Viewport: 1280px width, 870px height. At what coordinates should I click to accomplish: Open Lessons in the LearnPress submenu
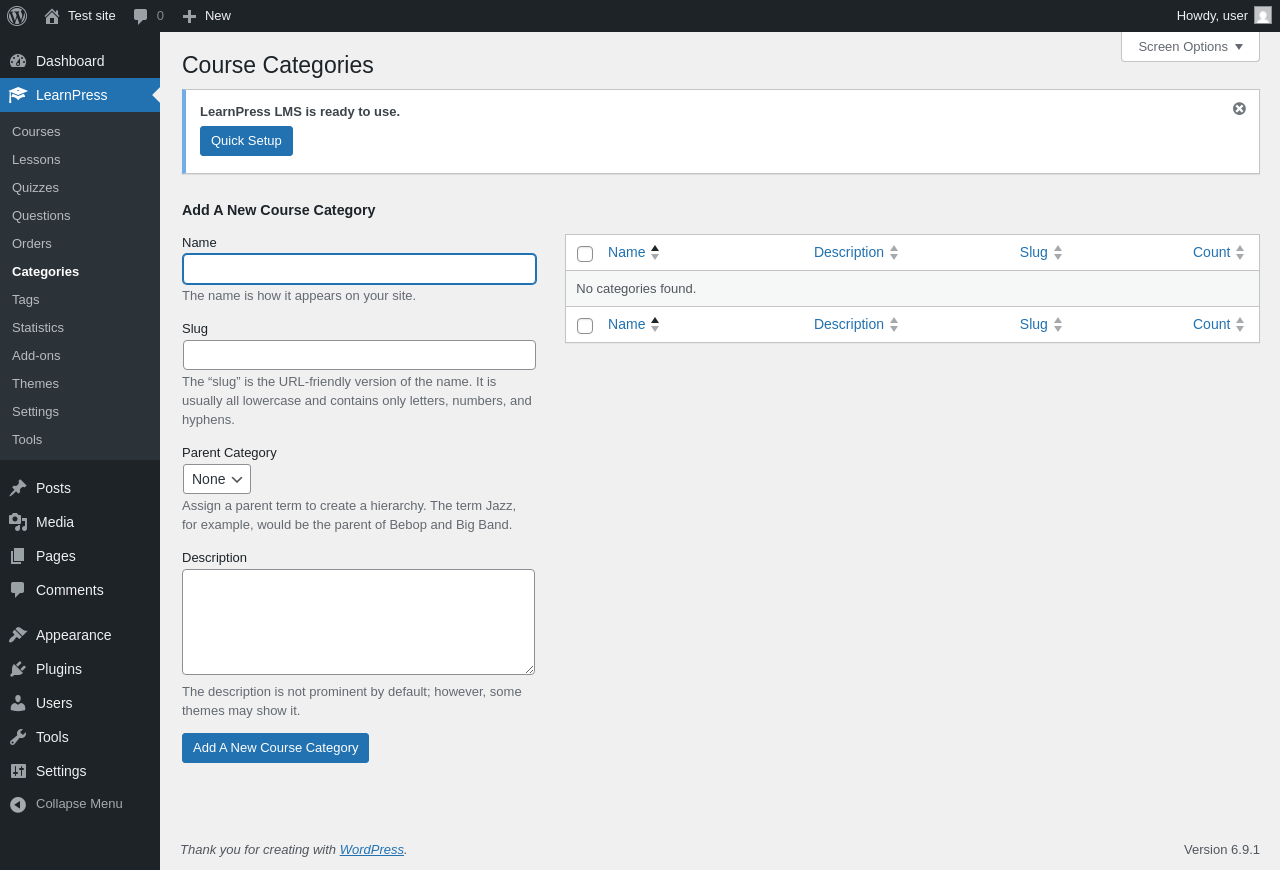click(x=36, y=160)
